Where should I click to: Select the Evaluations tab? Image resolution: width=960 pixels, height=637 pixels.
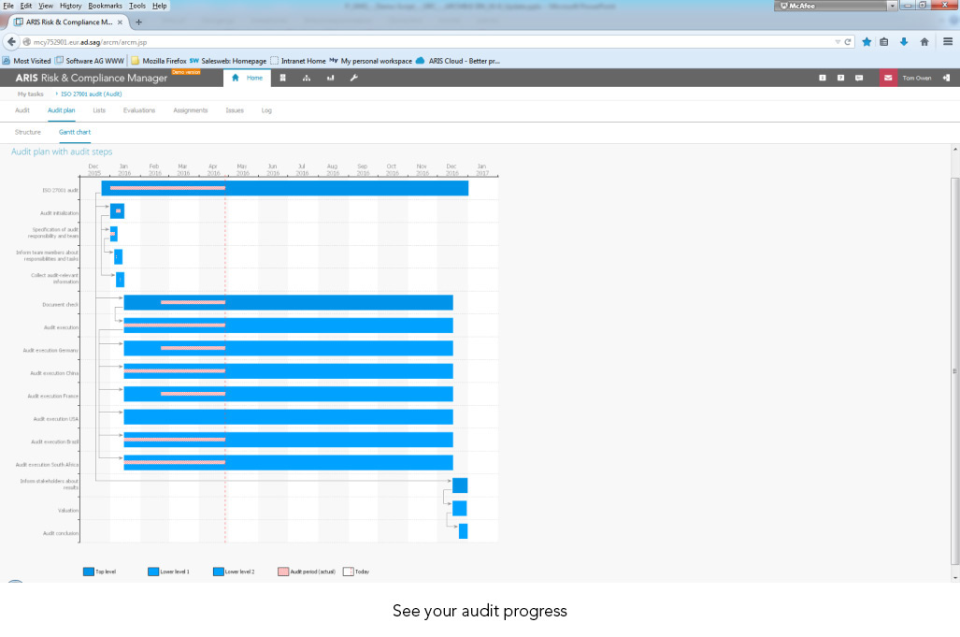[x=139, y=110]
